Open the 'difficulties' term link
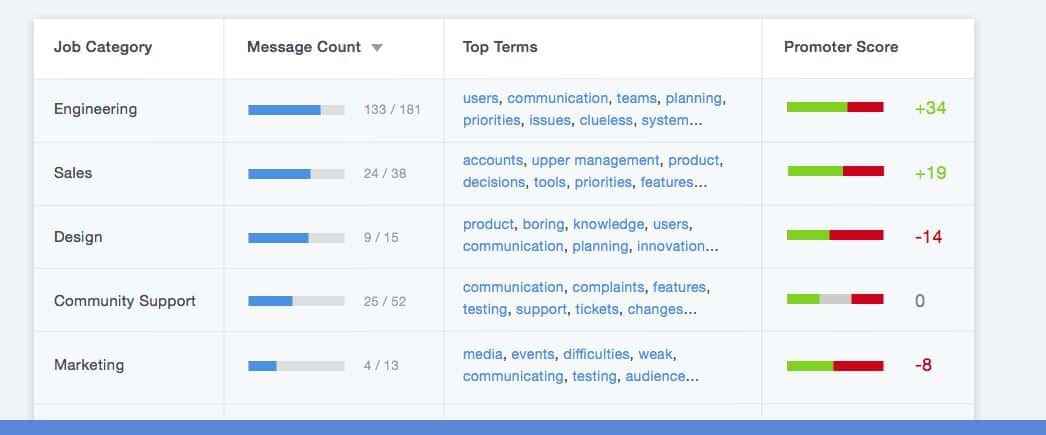 point(596,354)
